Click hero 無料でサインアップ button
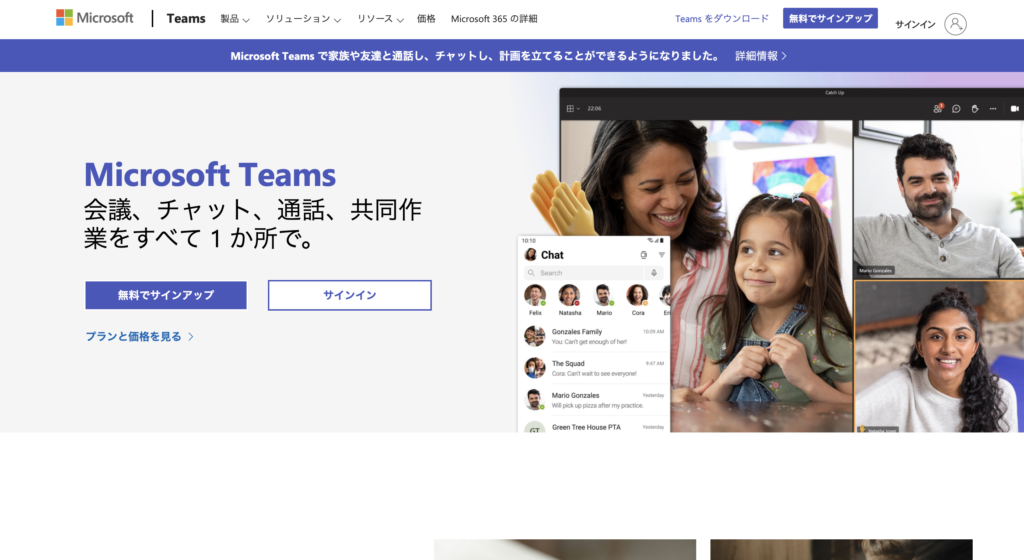 coord(166,295)
